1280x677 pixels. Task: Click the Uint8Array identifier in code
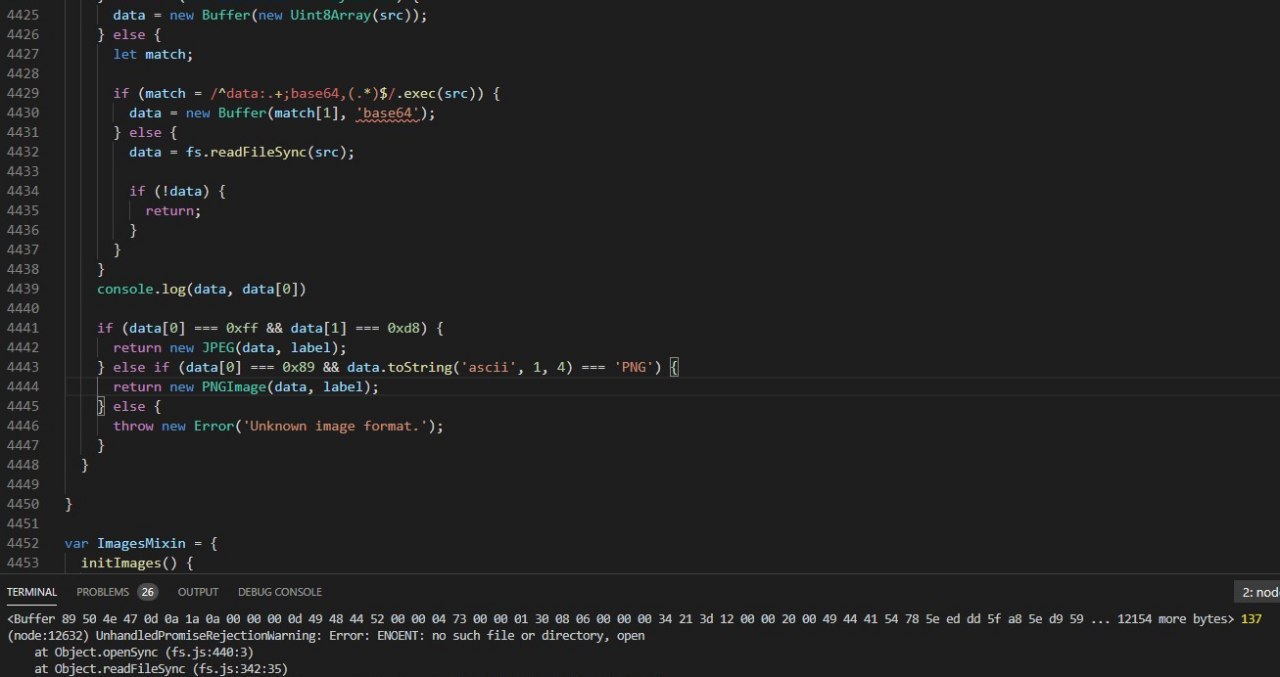click(330, 15)
